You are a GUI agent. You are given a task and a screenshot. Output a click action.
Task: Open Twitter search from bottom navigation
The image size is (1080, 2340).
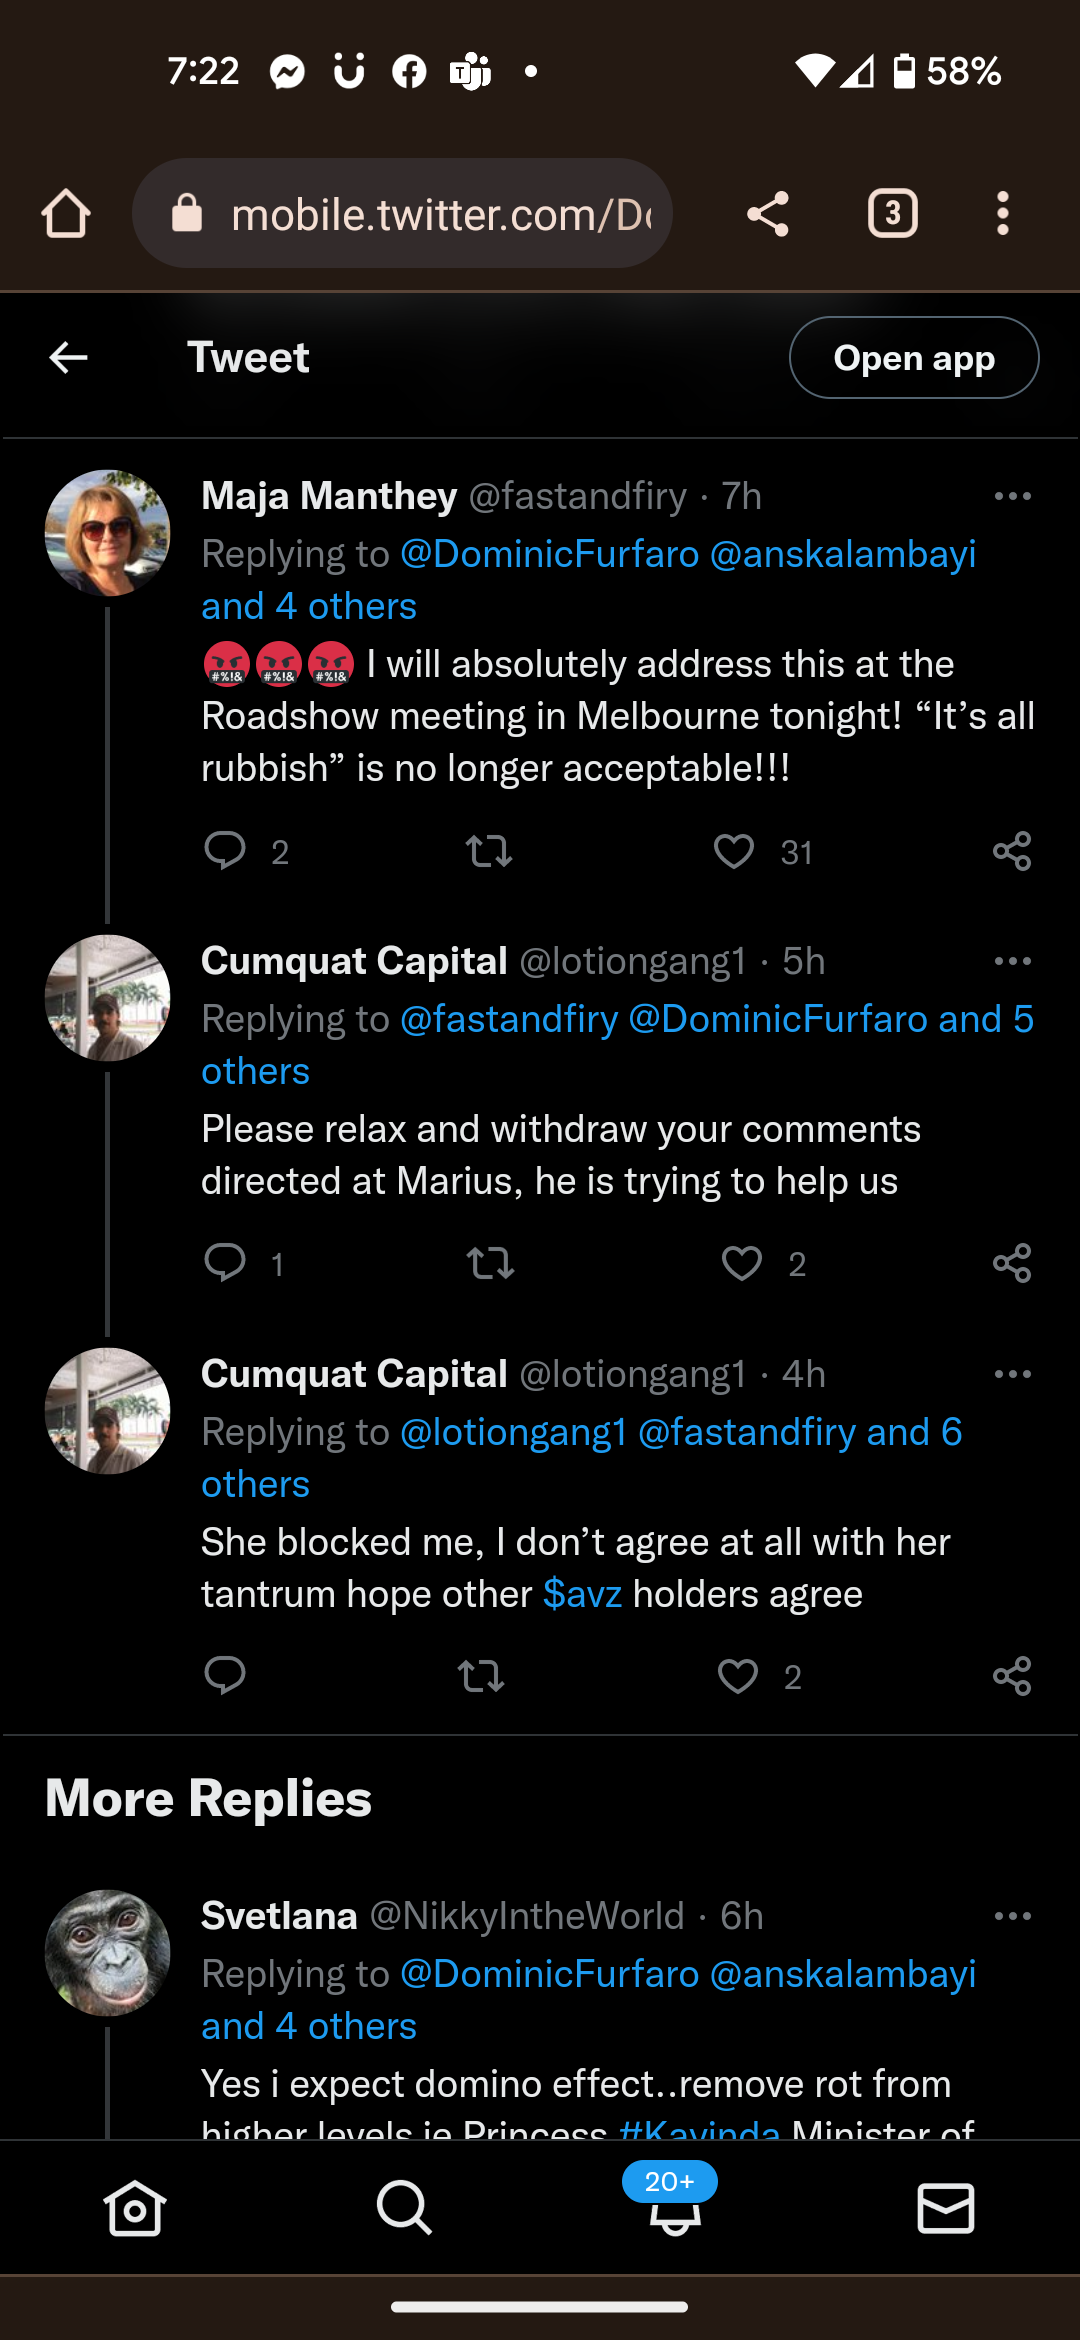pyautogui.click(x=404, y=2207)
